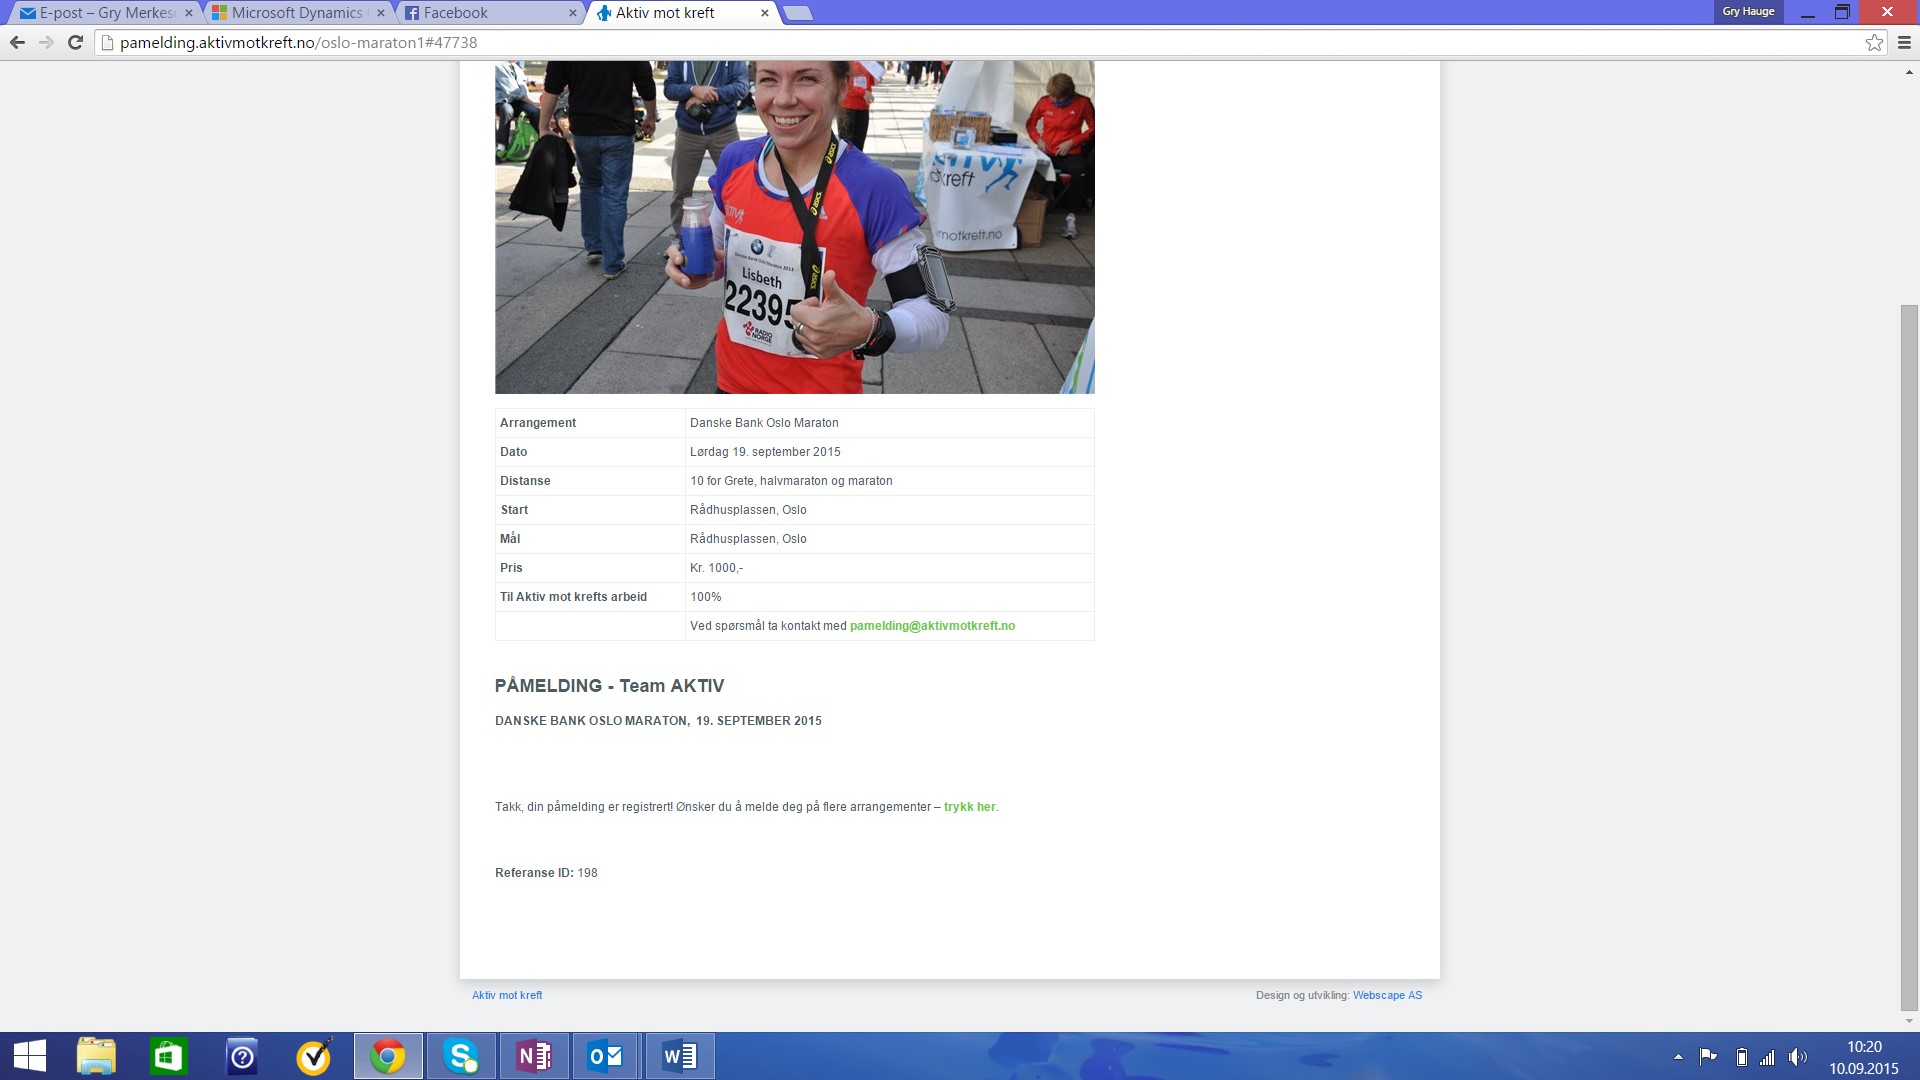Open the Action Center flag icon
Screen dimensions: 1920x1080
coord(1708,1057)
